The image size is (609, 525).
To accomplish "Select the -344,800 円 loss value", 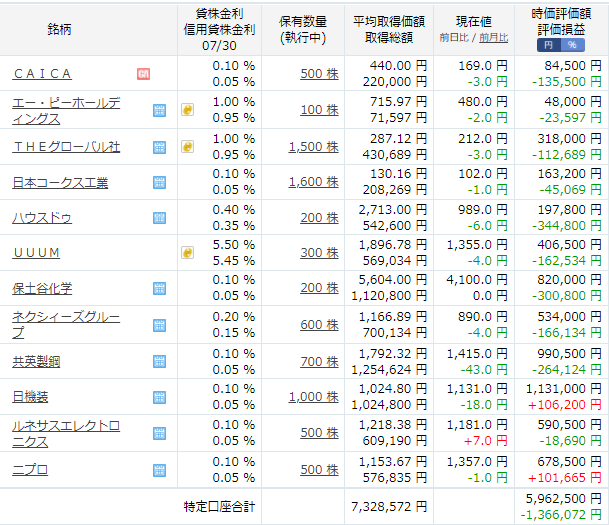I will [x=567, y=226].
